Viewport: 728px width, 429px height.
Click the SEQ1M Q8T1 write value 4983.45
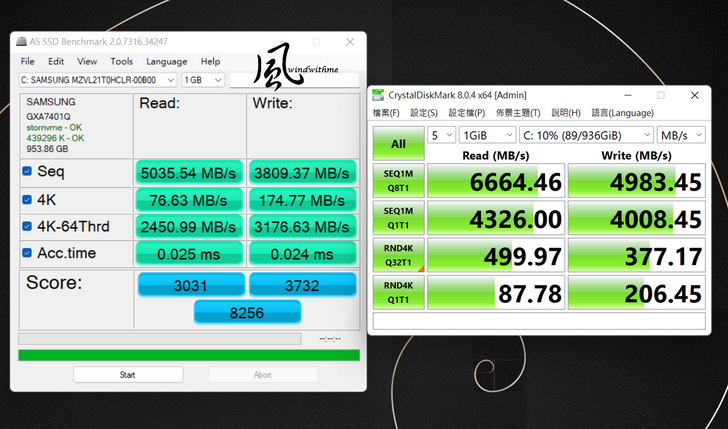[637, 181]
